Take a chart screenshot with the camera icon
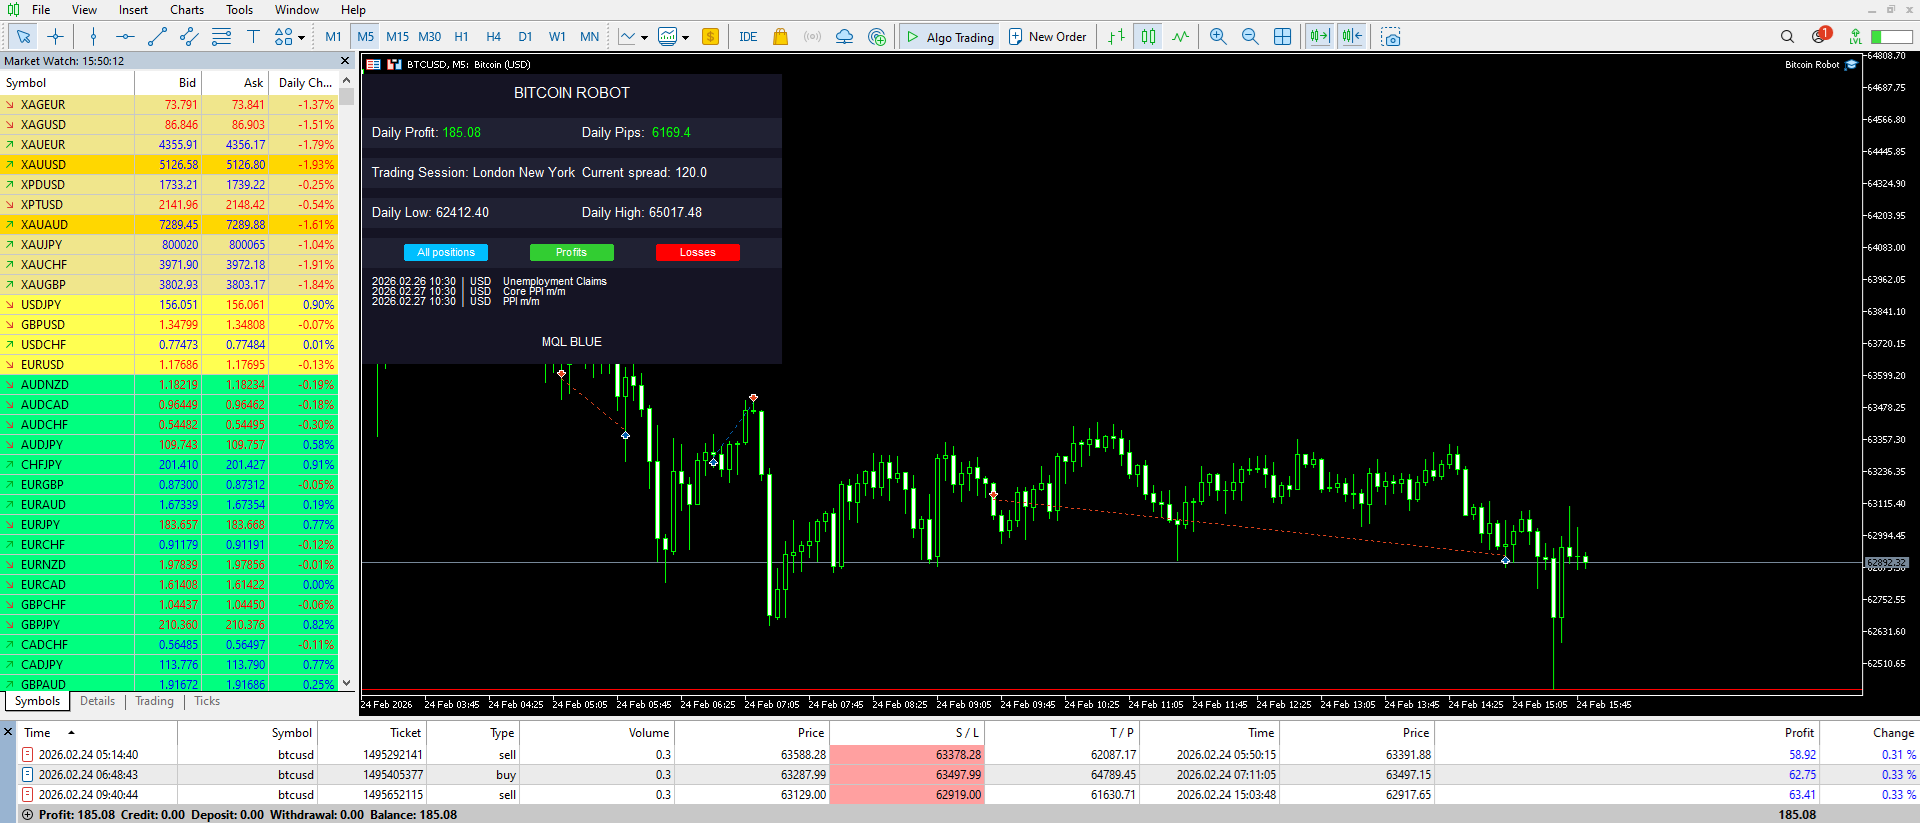This screenshot has height=823, width=1920. pos(1390,37)
